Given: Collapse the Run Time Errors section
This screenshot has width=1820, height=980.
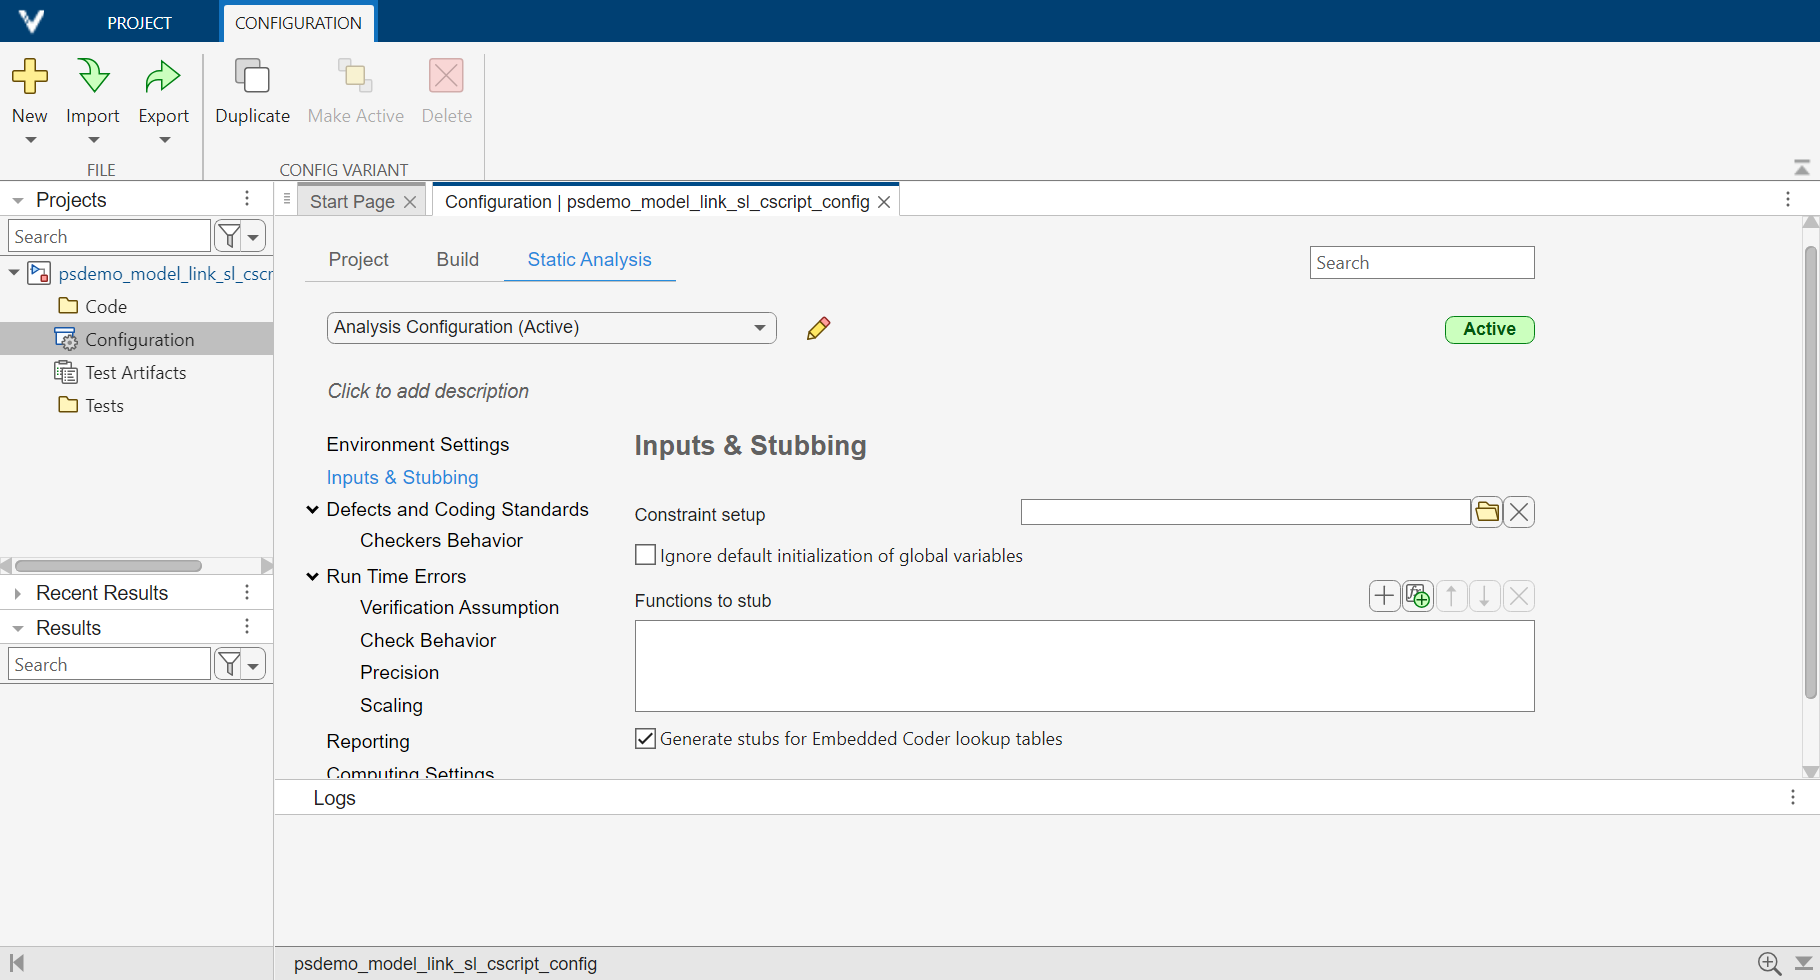Looking at the screenshot, I should tap(312, 576).
